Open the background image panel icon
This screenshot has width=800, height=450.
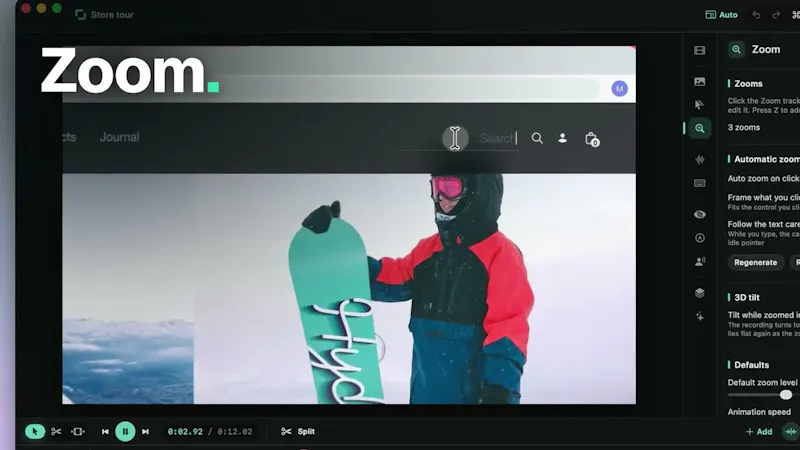699,82
